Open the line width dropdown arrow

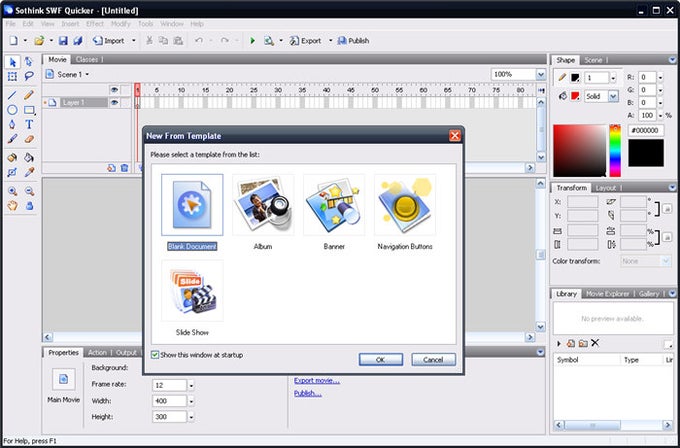(x=613, y=78)
